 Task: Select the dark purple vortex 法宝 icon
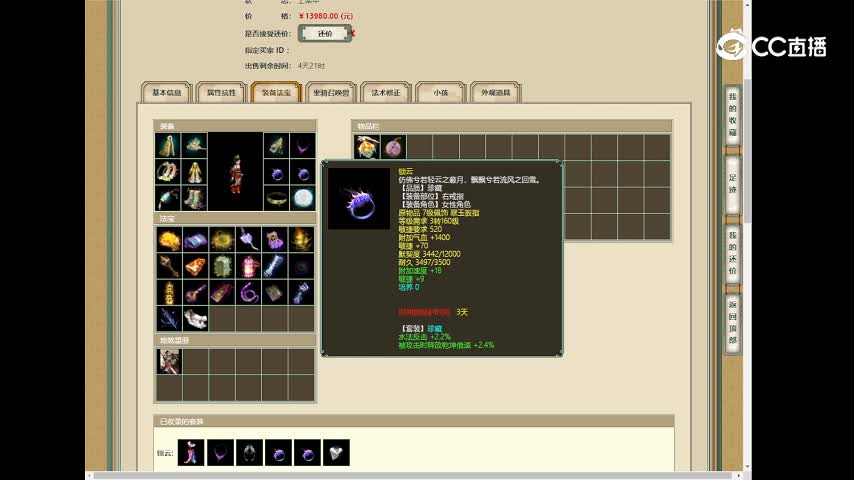301,266
